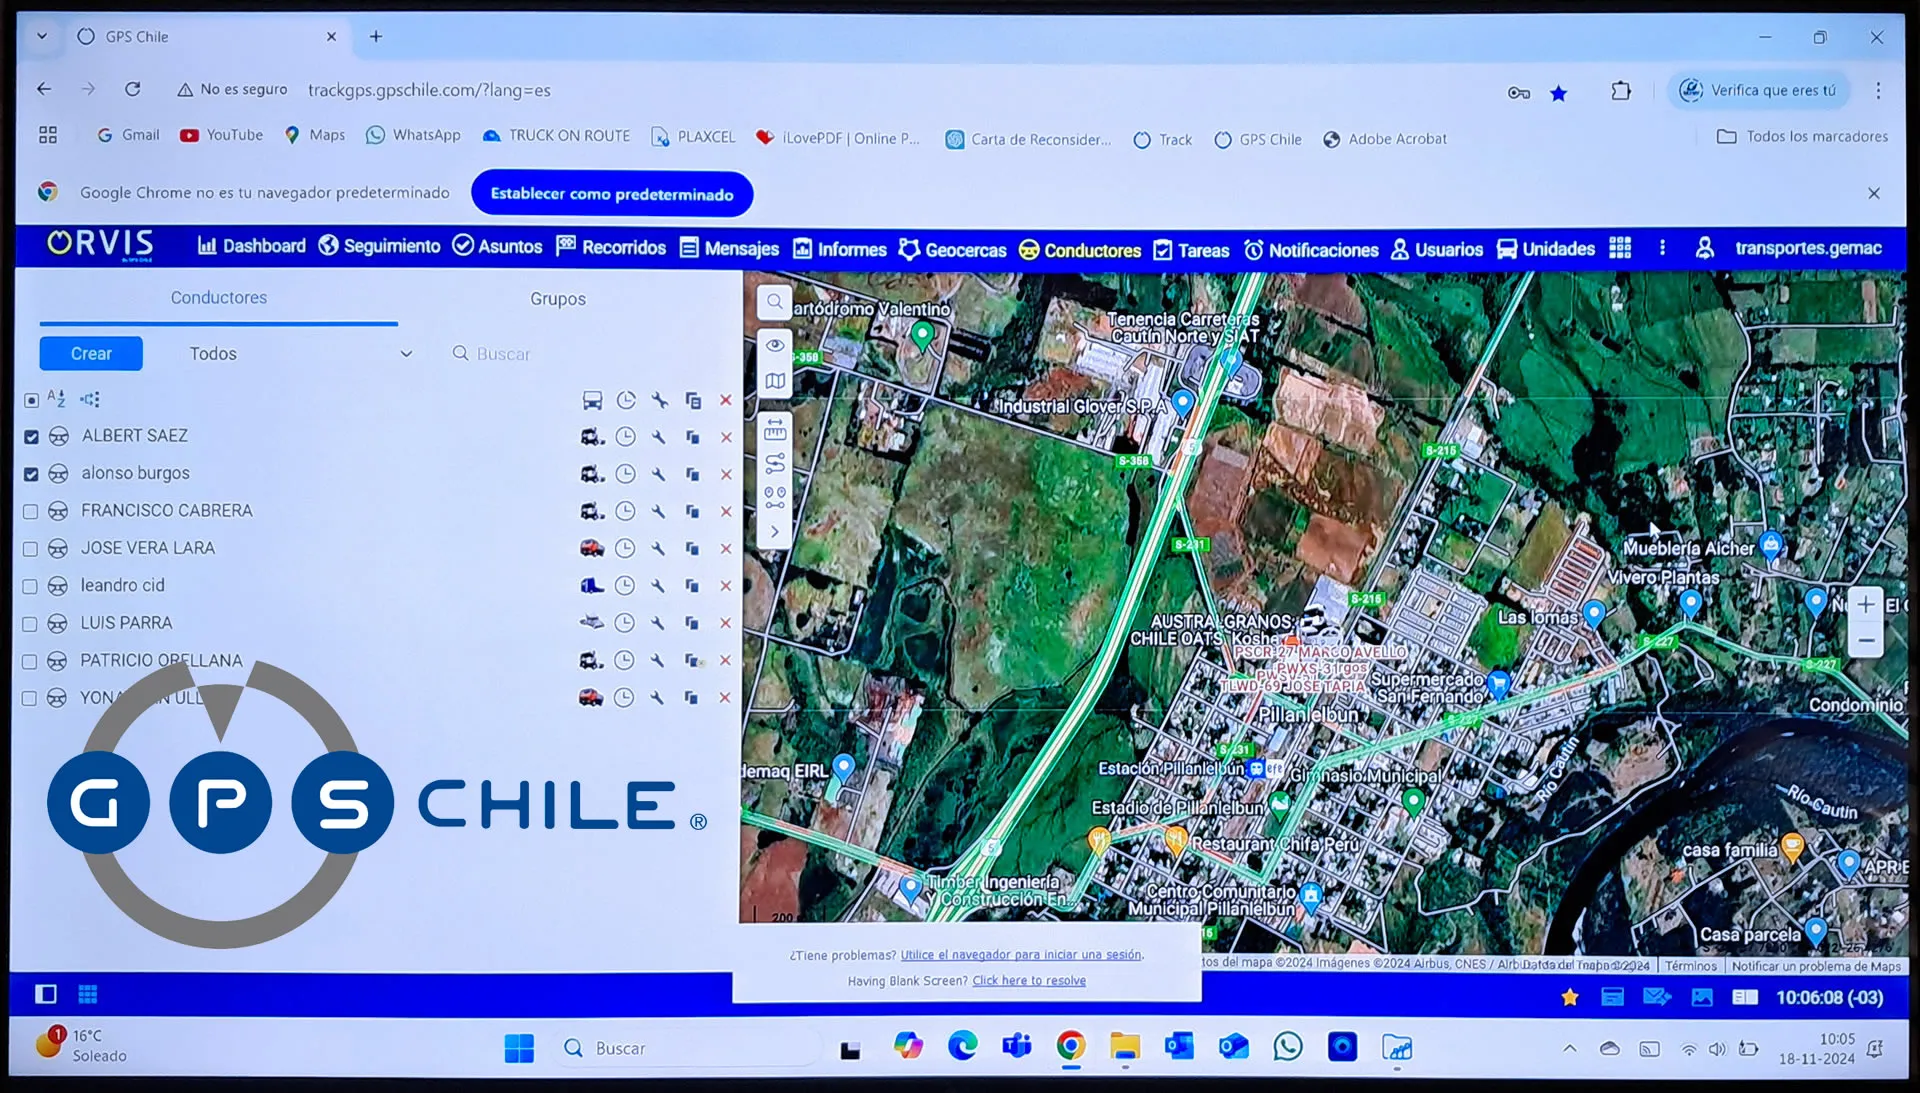Screen dimensions: 1920x1093
Task: Open the apps grid icon in navbar
Action: click(x=1620, y=248)
